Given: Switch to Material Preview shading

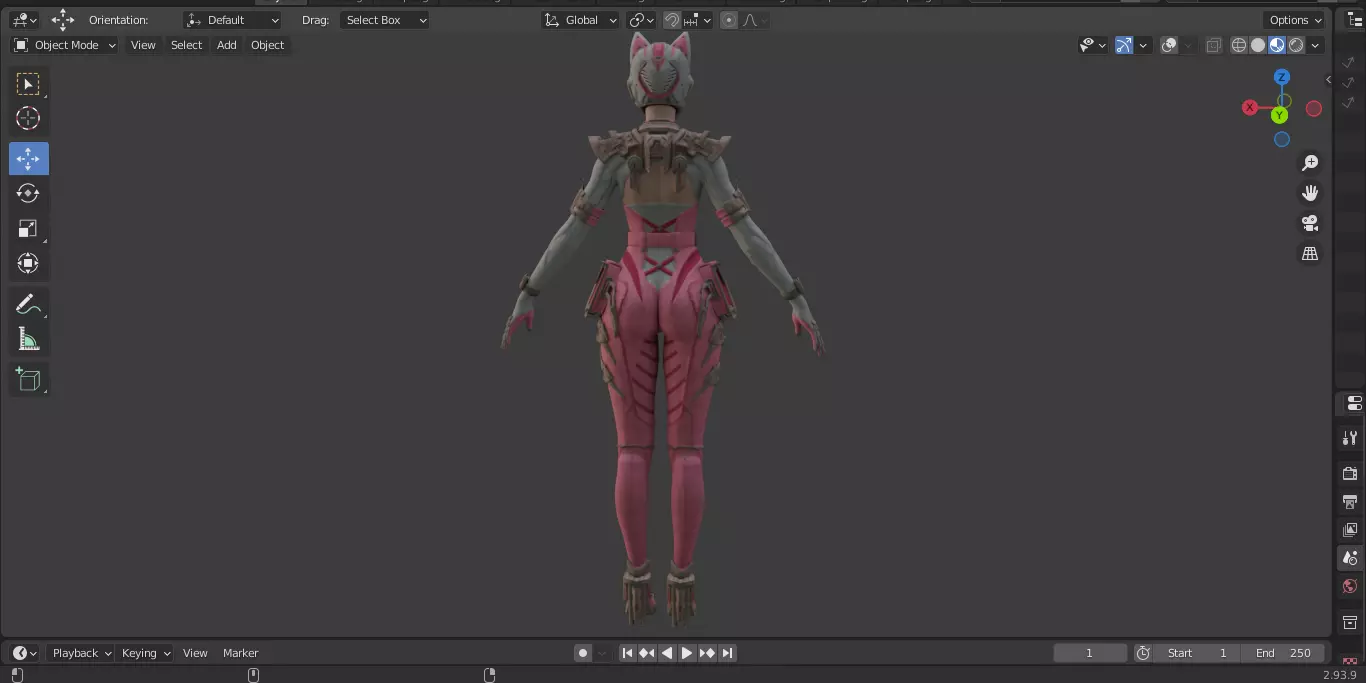Looking at the screenshot, I should [x=1277, y=45].
